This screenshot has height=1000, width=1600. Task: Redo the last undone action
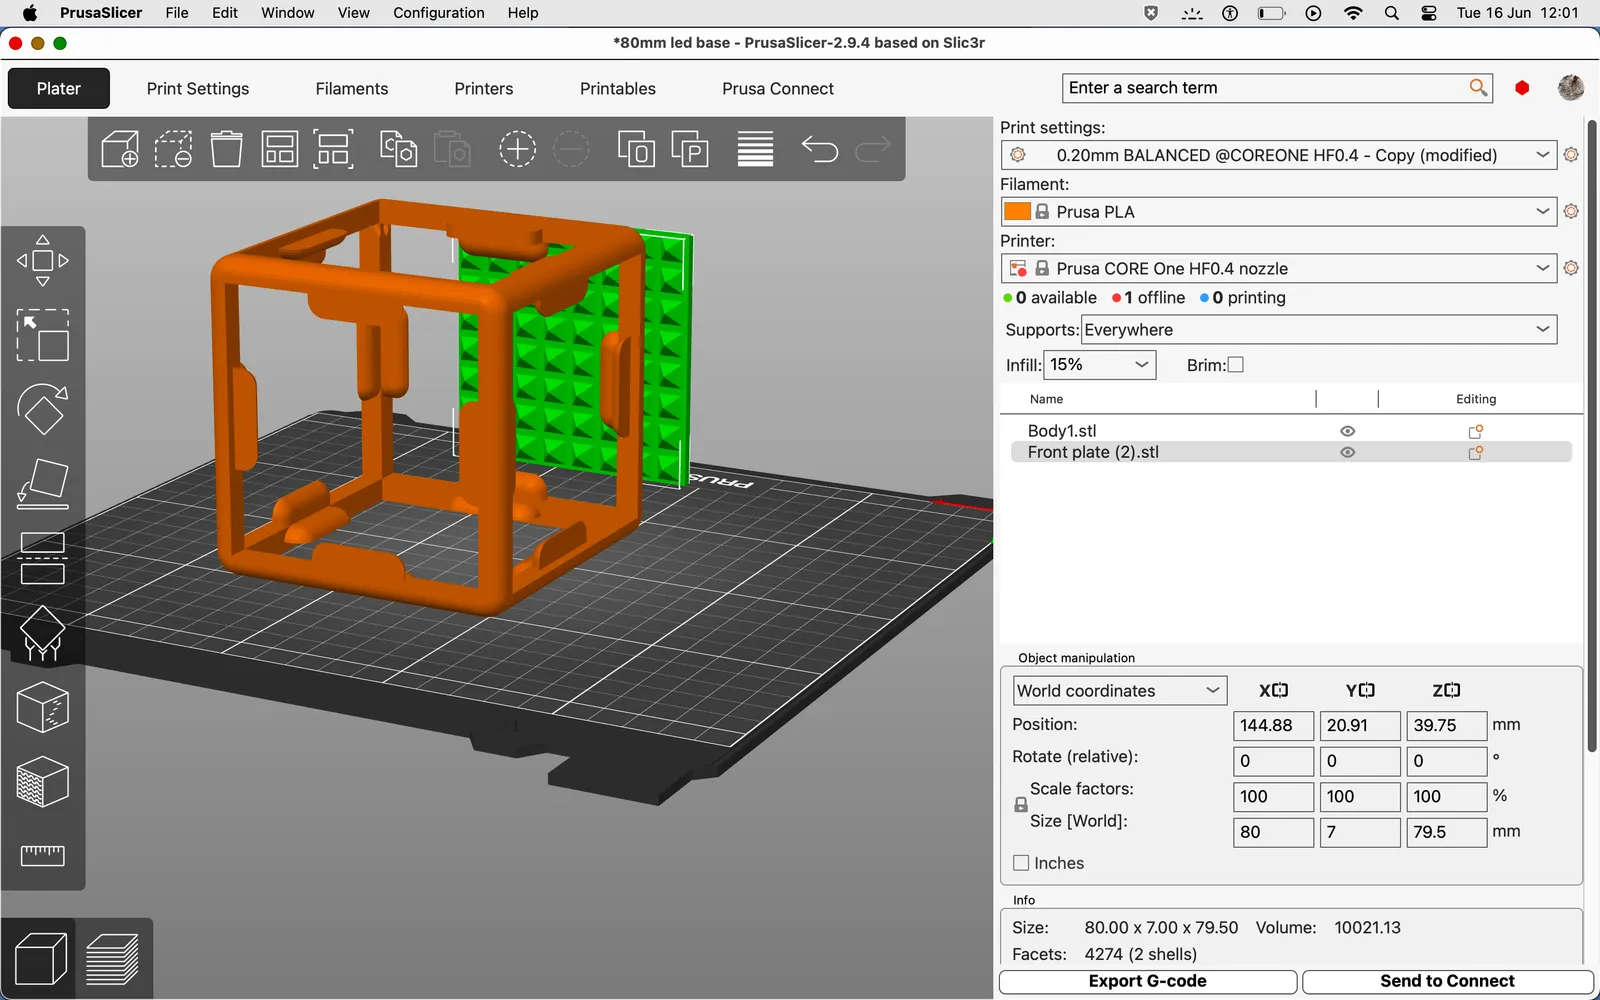pyautogui.click(x=873, y=150)
